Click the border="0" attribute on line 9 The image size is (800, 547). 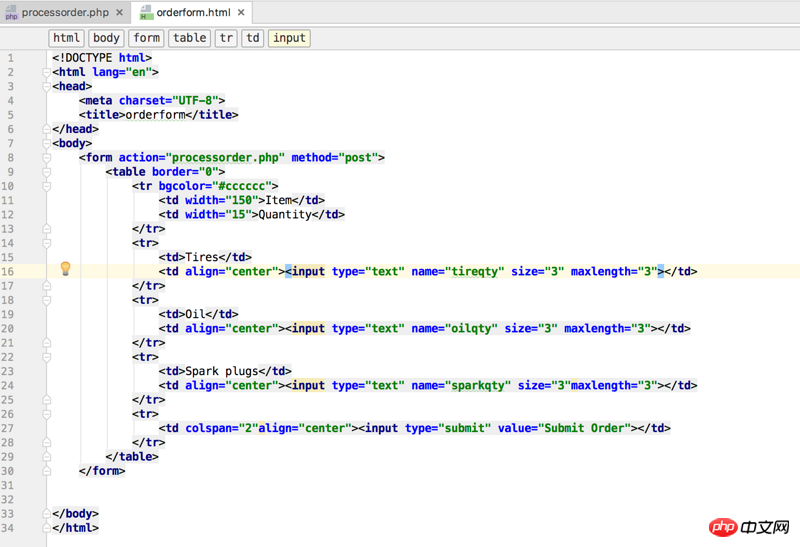[185, 172]
